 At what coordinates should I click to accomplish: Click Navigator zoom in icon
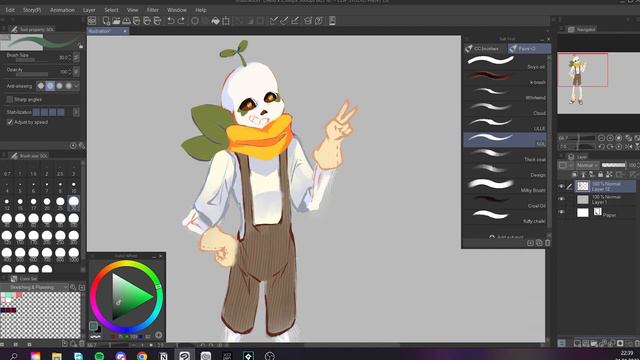pos(610,138)
